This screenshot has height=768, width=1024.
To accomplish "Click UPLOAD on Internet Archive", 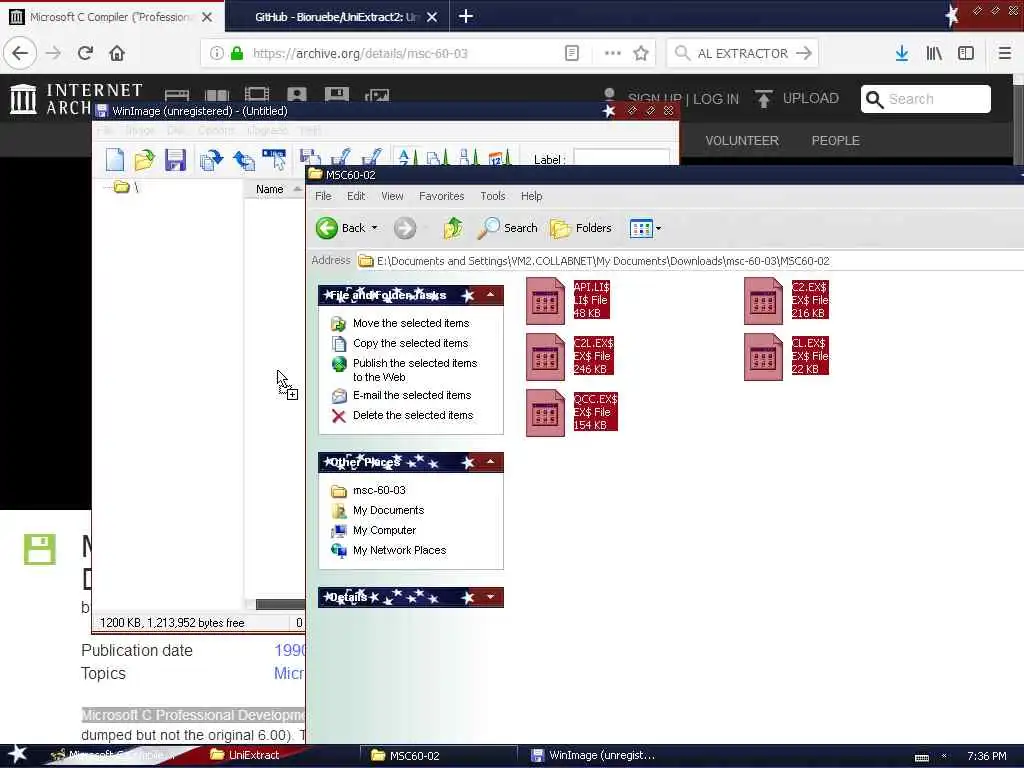I will pos(797,99).
